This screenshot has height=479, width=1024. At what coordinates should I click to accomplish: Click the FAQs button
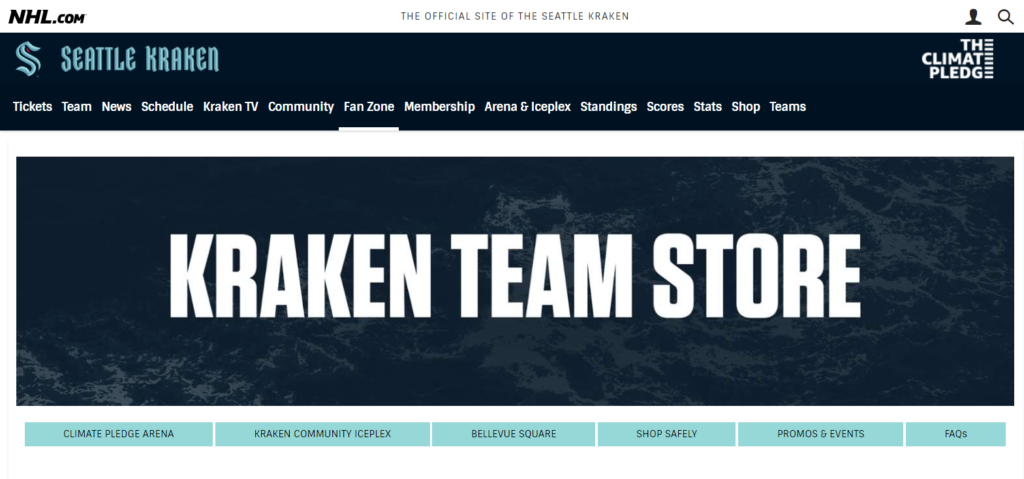(955, 434)
